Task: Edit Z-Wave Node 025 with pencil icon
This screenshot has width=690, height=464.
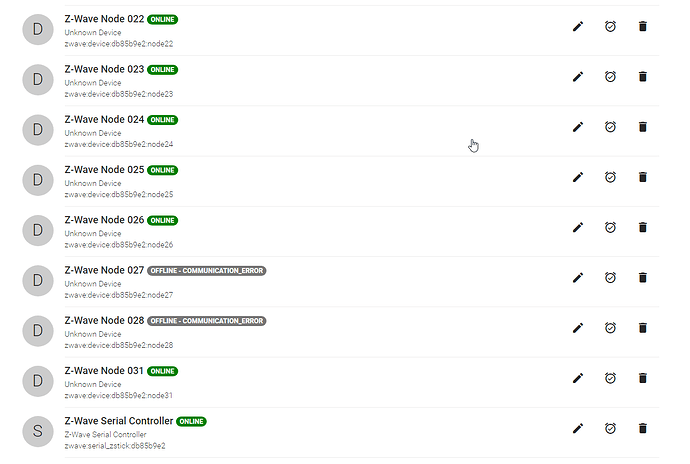Action: coord(578,177)
